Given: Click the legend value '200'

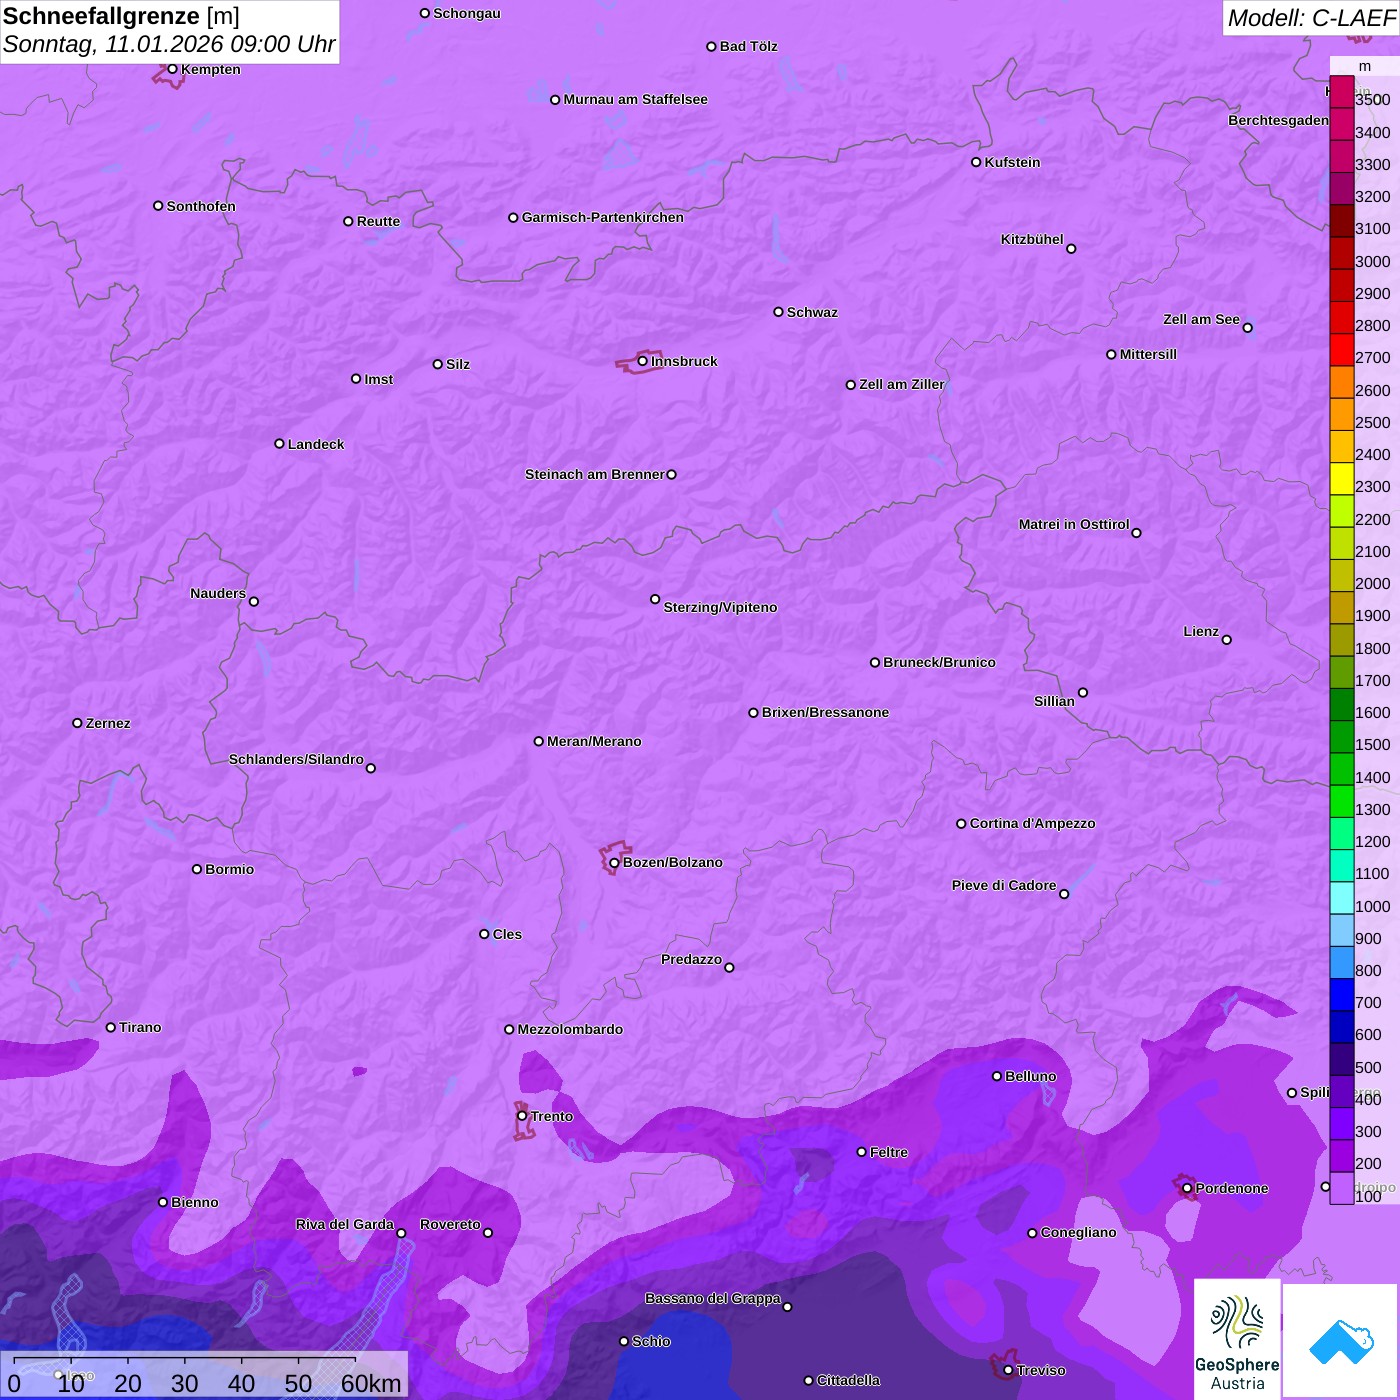Looking at the screenshot, I should 1369,1164.
